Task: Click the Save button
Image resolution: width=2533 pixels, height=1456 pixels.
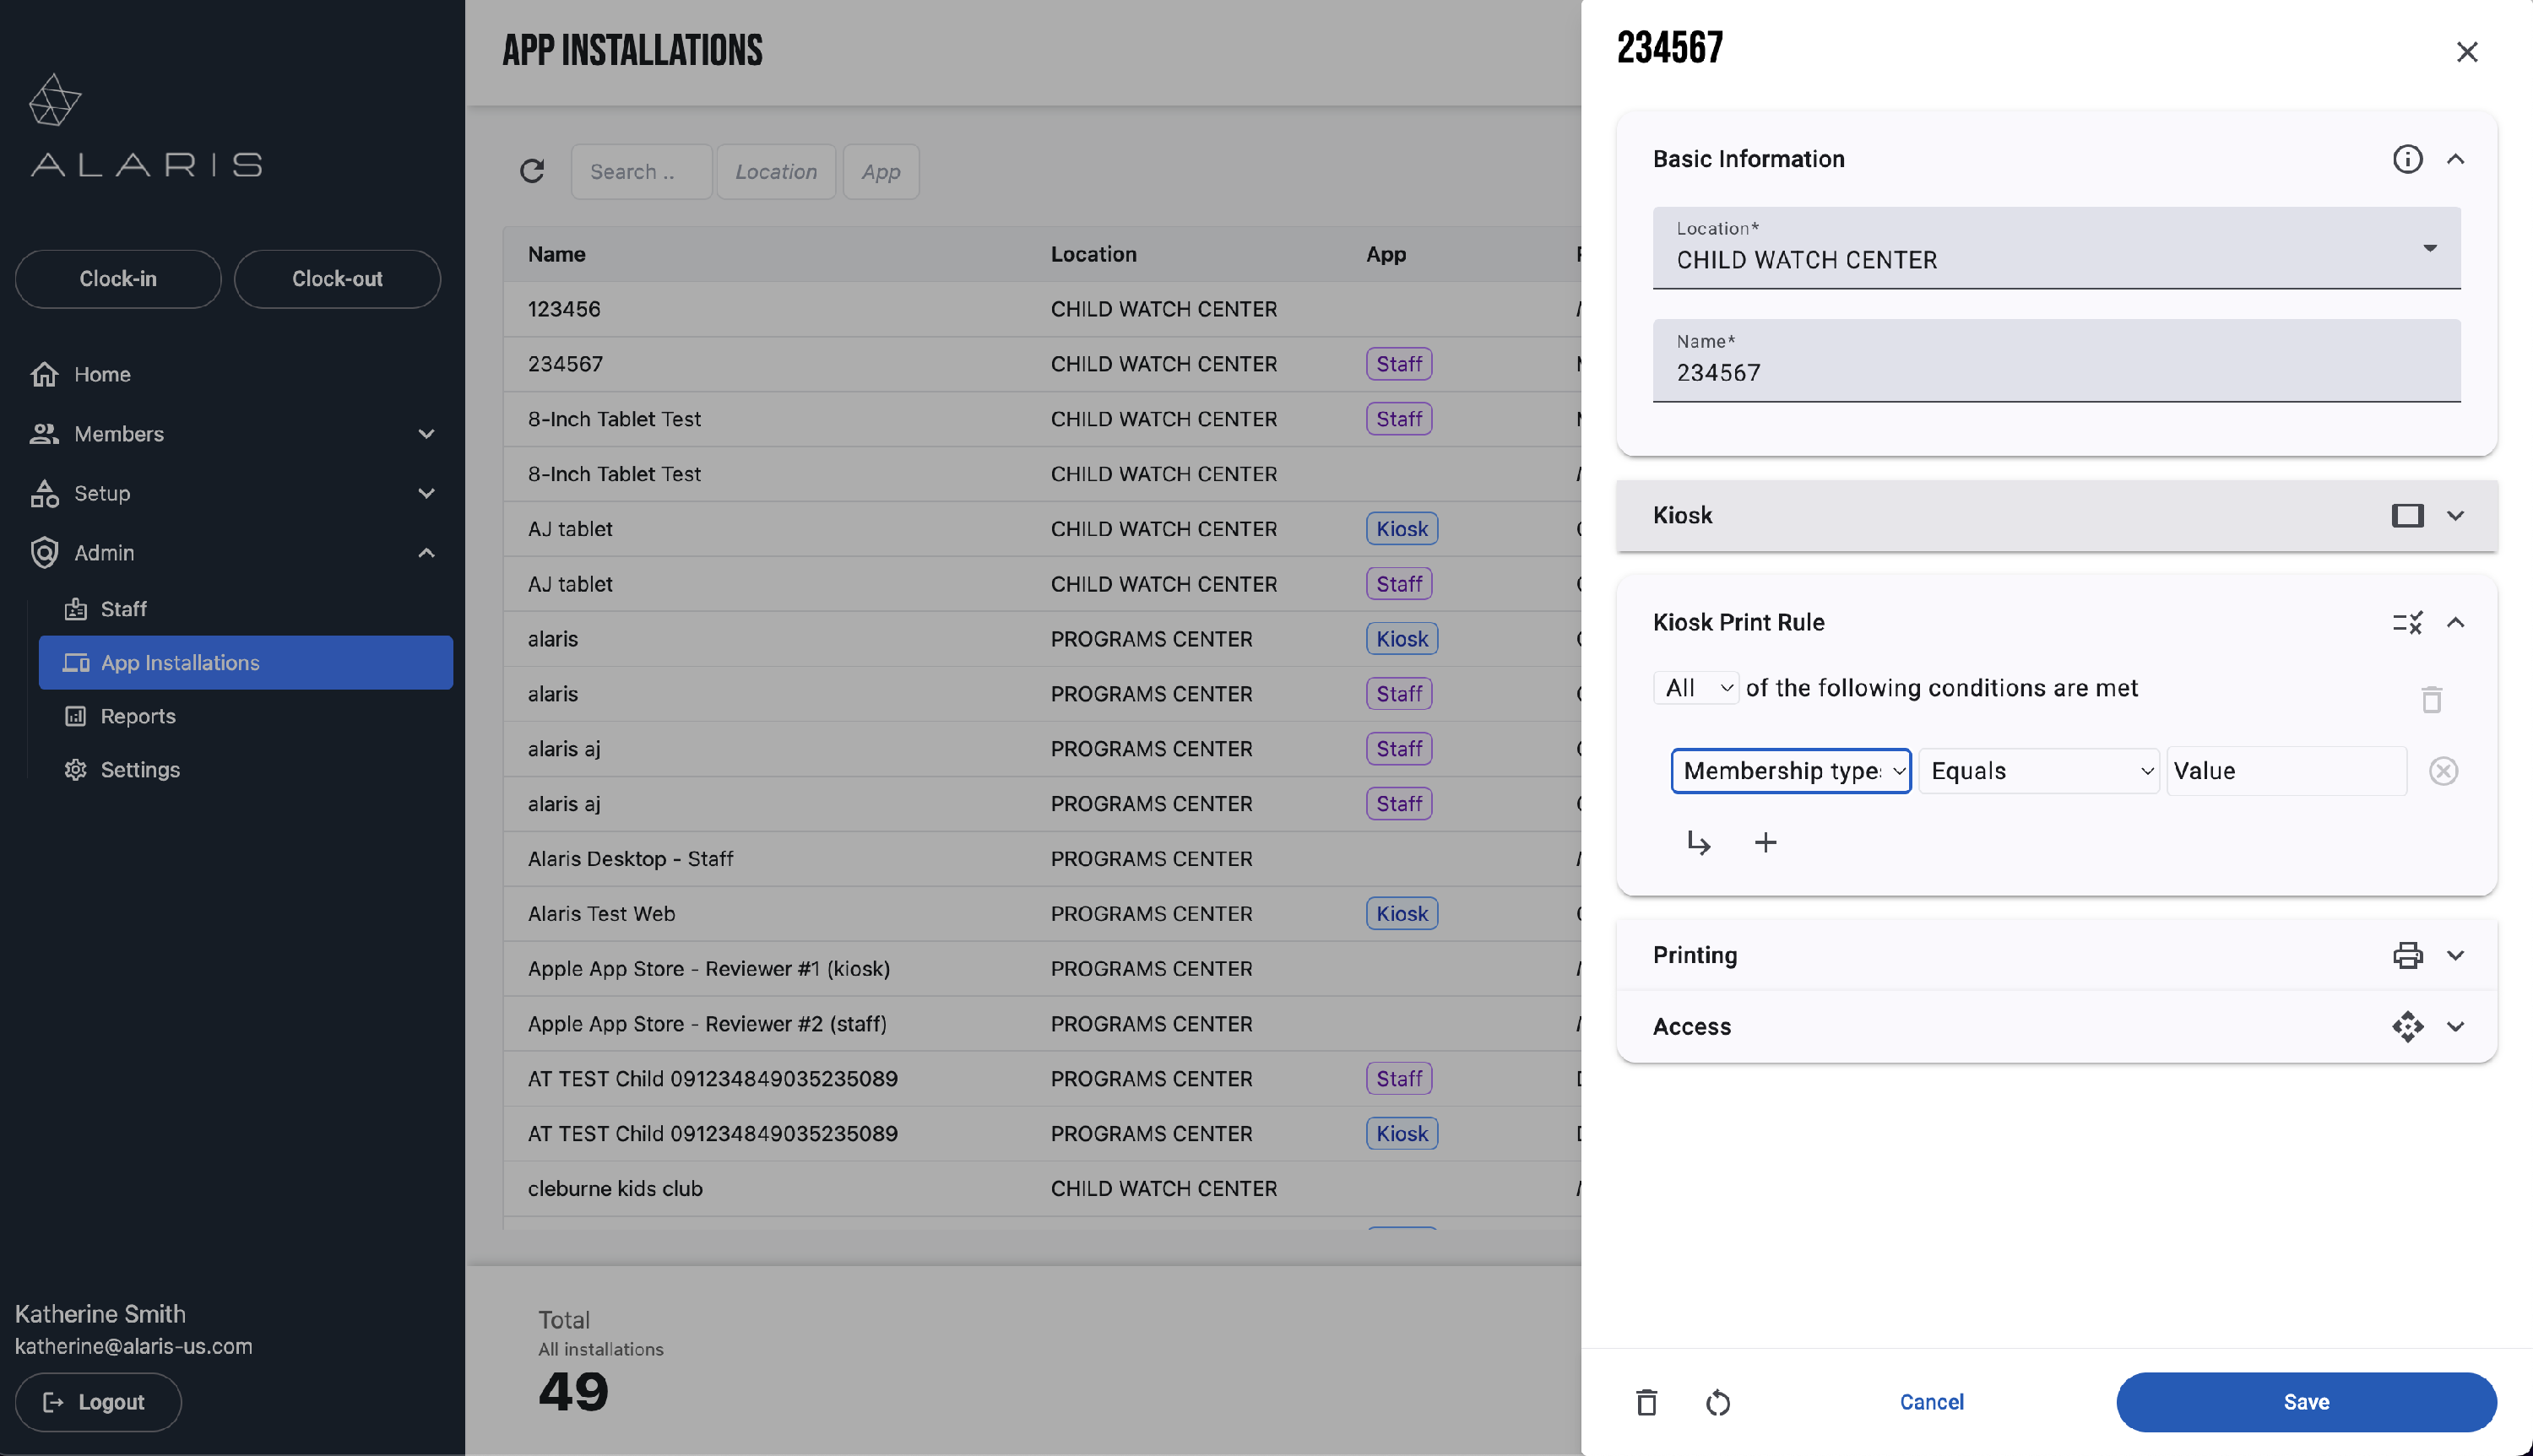Action: pos(2305,1402)
